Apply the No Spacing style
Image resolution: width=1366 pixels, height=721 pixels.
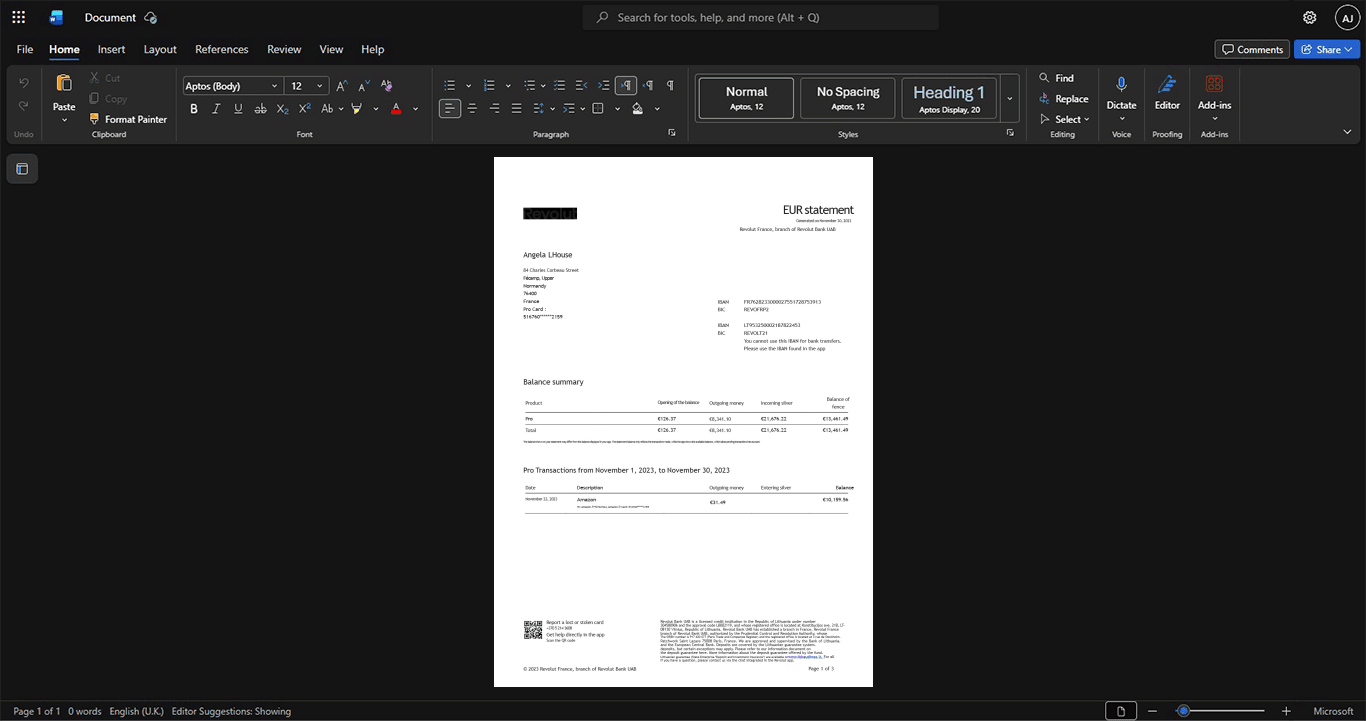(848, 98)
